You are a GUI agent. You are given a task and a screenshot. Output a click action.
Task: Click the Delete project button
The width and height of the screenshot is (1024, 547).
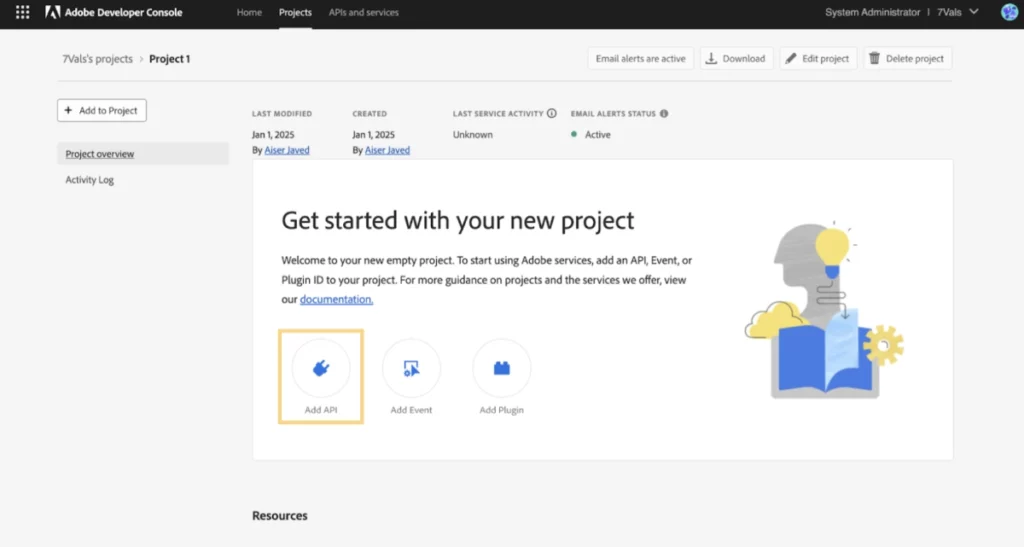click(907, 59)
